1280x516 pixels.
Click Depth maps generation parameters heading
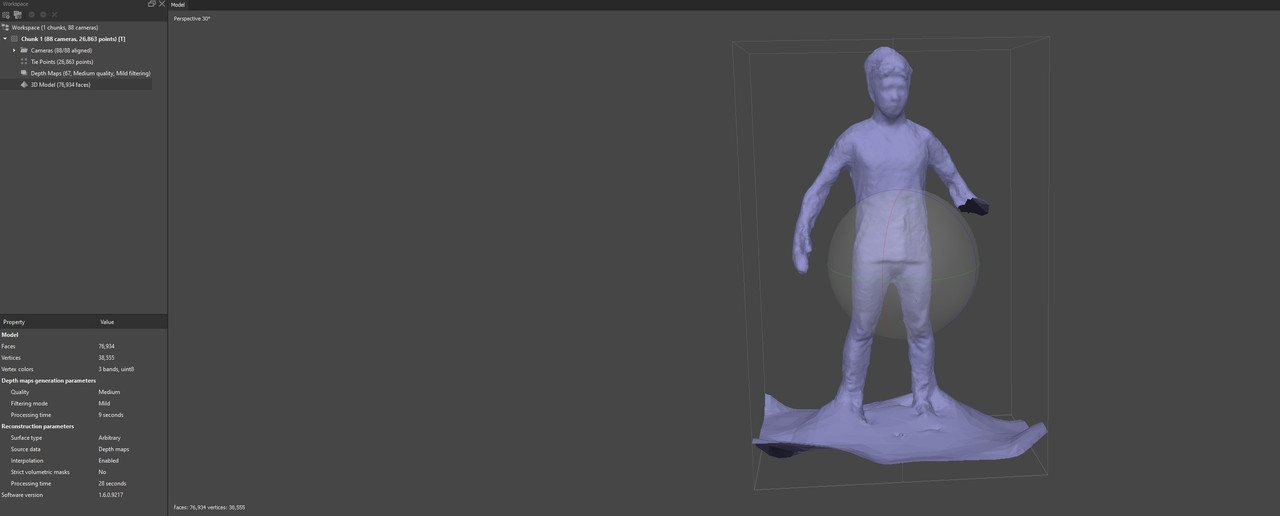click(x=48, y=381)
